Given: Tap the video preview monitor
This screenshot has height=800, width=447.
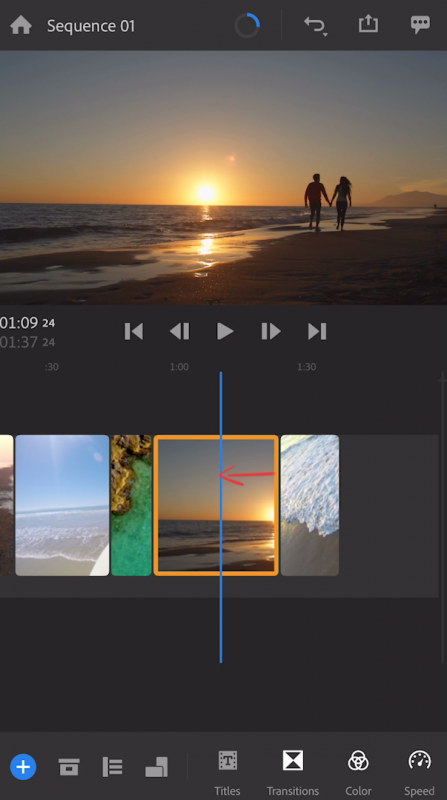Looking at the screenshot, I should point(224,178).
